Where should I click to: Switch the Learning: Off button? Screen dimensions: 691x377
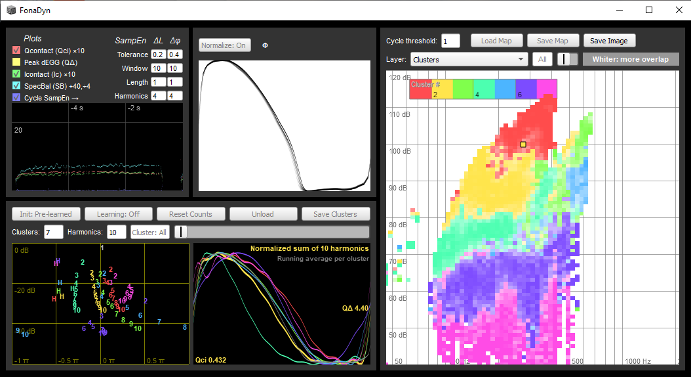click(119, 214)
